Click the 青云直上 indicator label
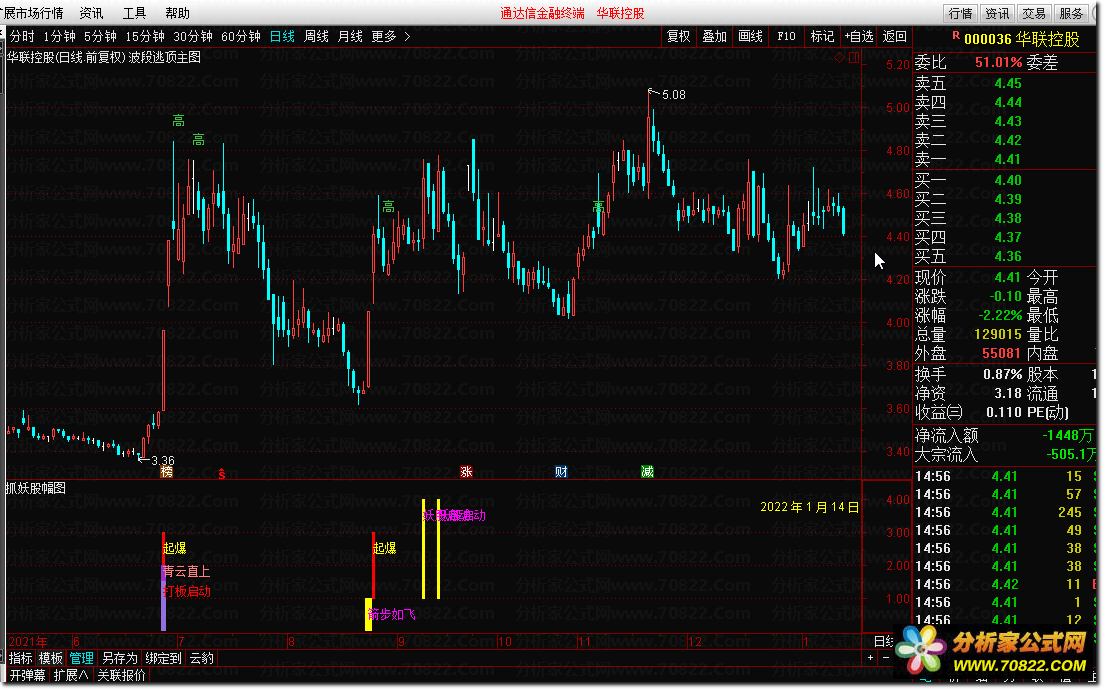The height and width of the screenshot is (690, 1105). tap(187, 572)
